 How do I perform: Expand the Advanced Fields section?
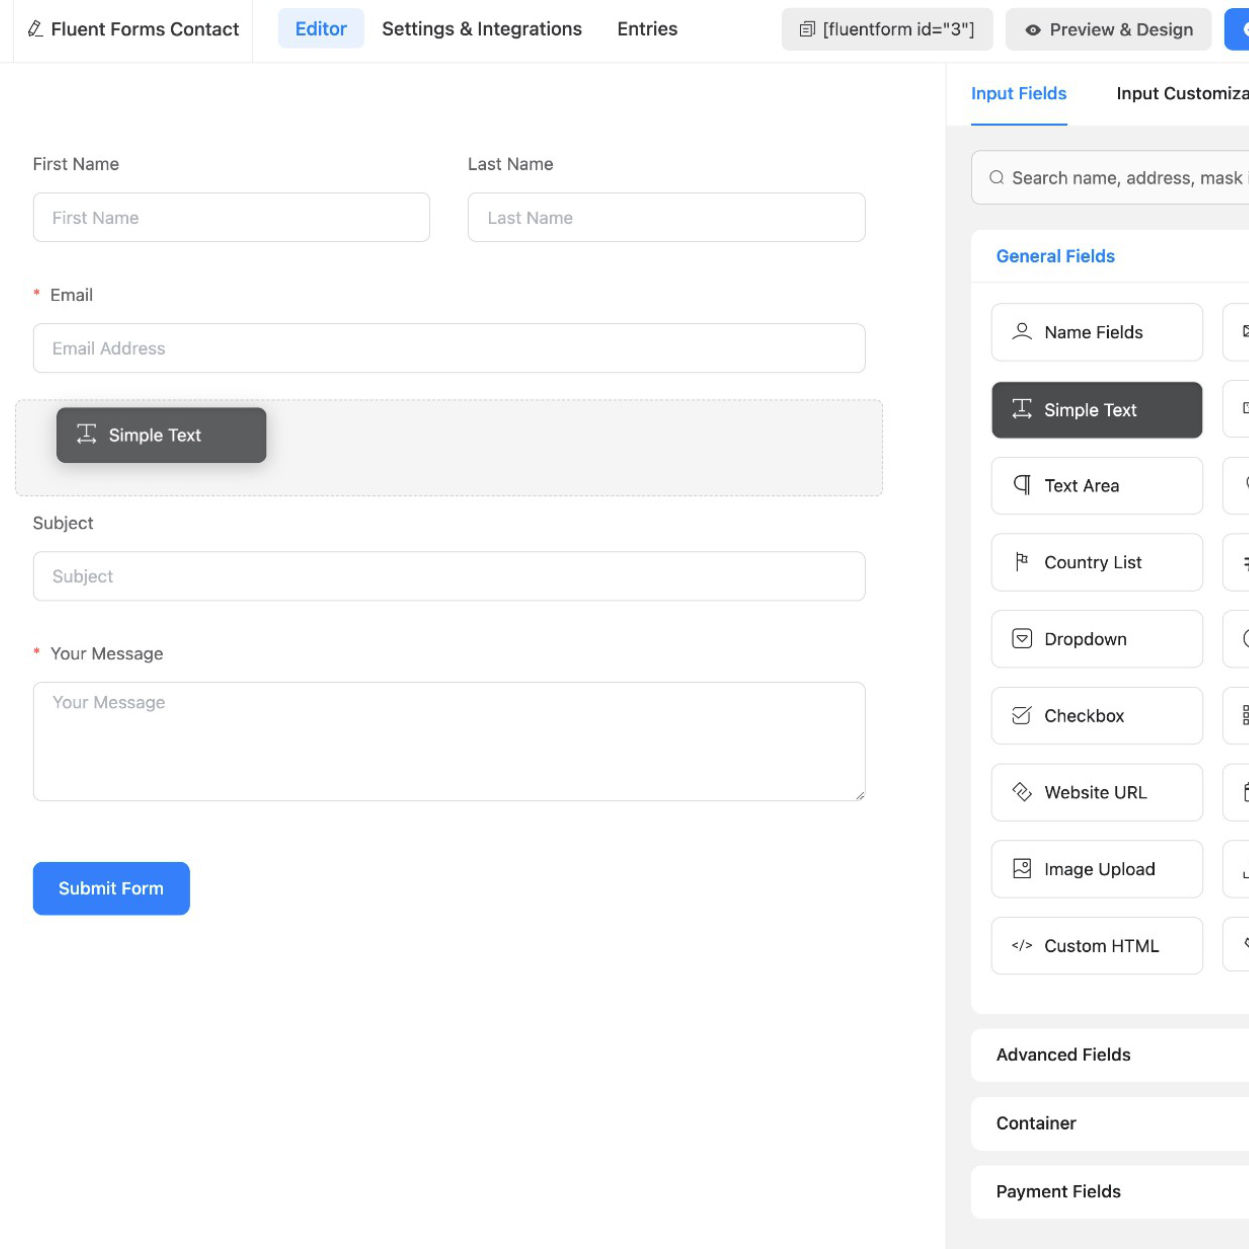pyautogui.click(x=1063, y=1054)
